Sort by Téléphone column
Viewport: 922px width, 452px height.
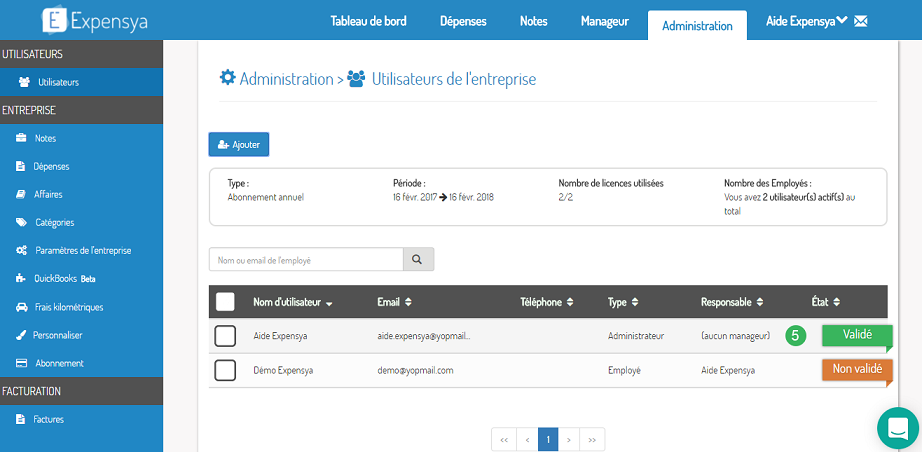coord(546,302)
